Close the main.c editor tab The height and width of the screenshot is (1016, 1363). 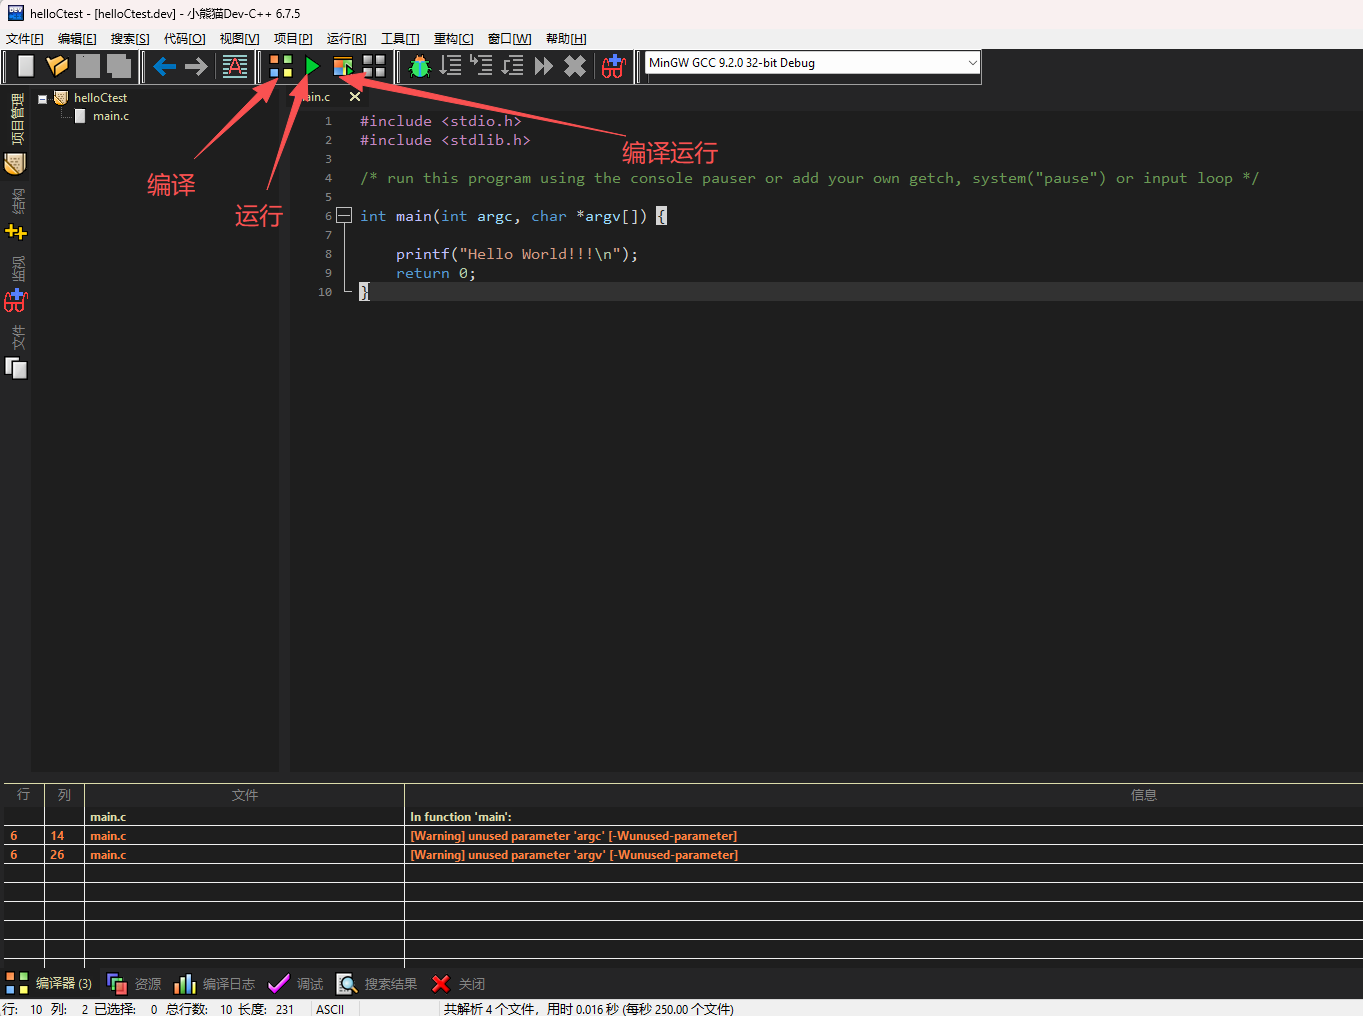point(355,97)
